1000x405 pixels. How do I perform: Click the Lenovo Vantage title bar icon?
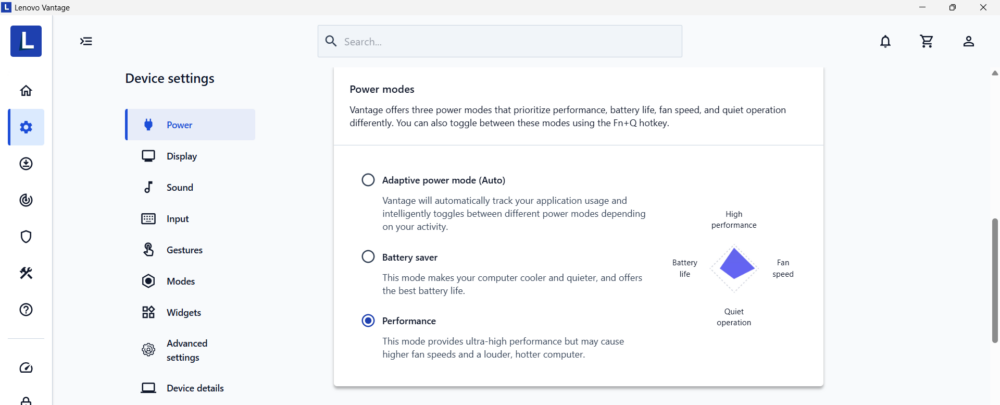[7, 8]
